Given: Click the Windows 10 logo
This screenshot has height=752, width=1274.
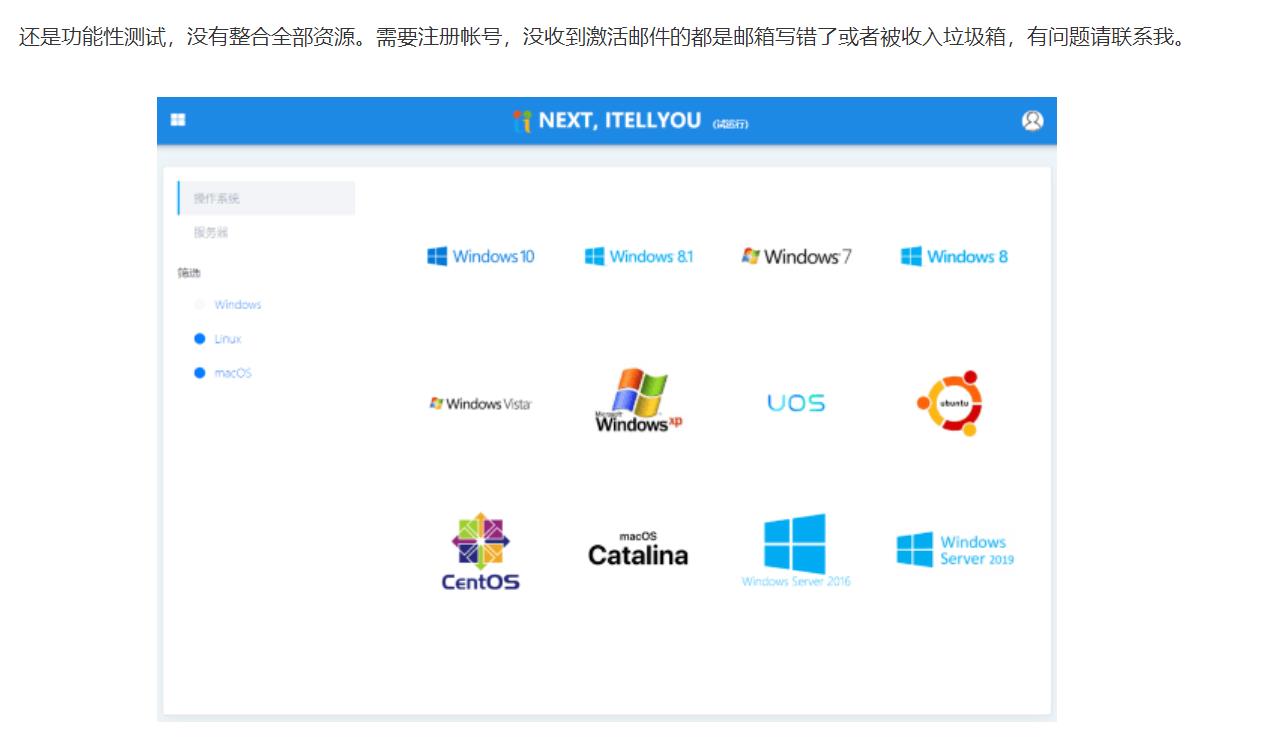Looking at the screenshot, I should pos(481,257).
